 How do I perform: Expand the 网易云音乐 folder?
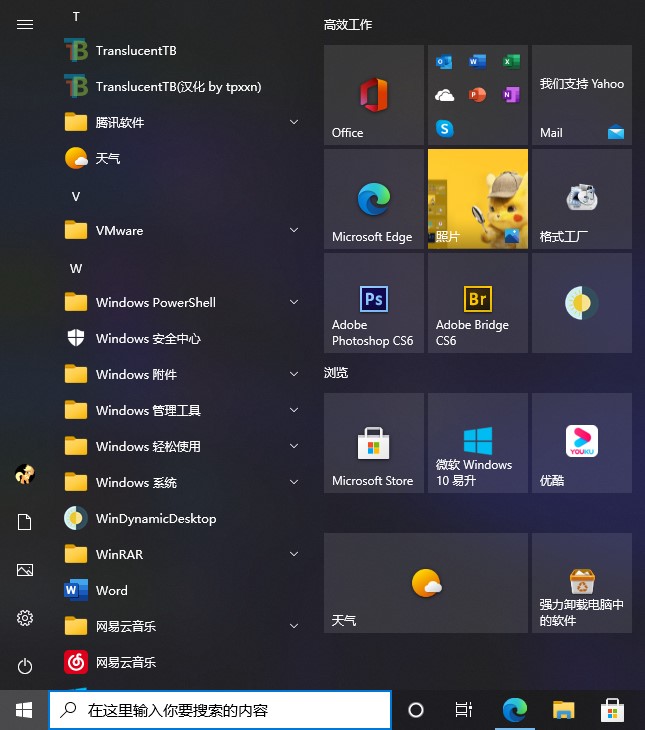click(x=183, y=626)
